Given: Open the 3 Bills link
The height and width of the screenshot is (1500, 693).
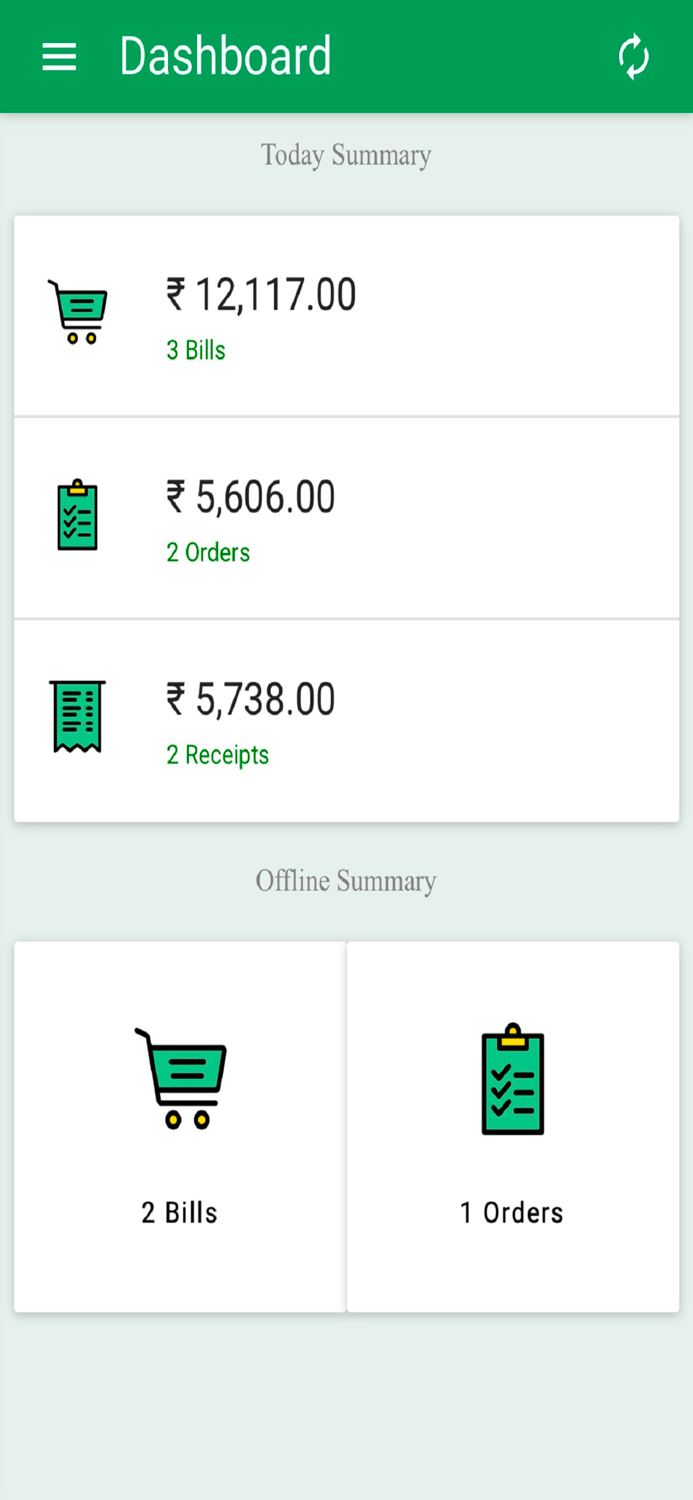Looking at the screenshot, I should coord(195,351).
